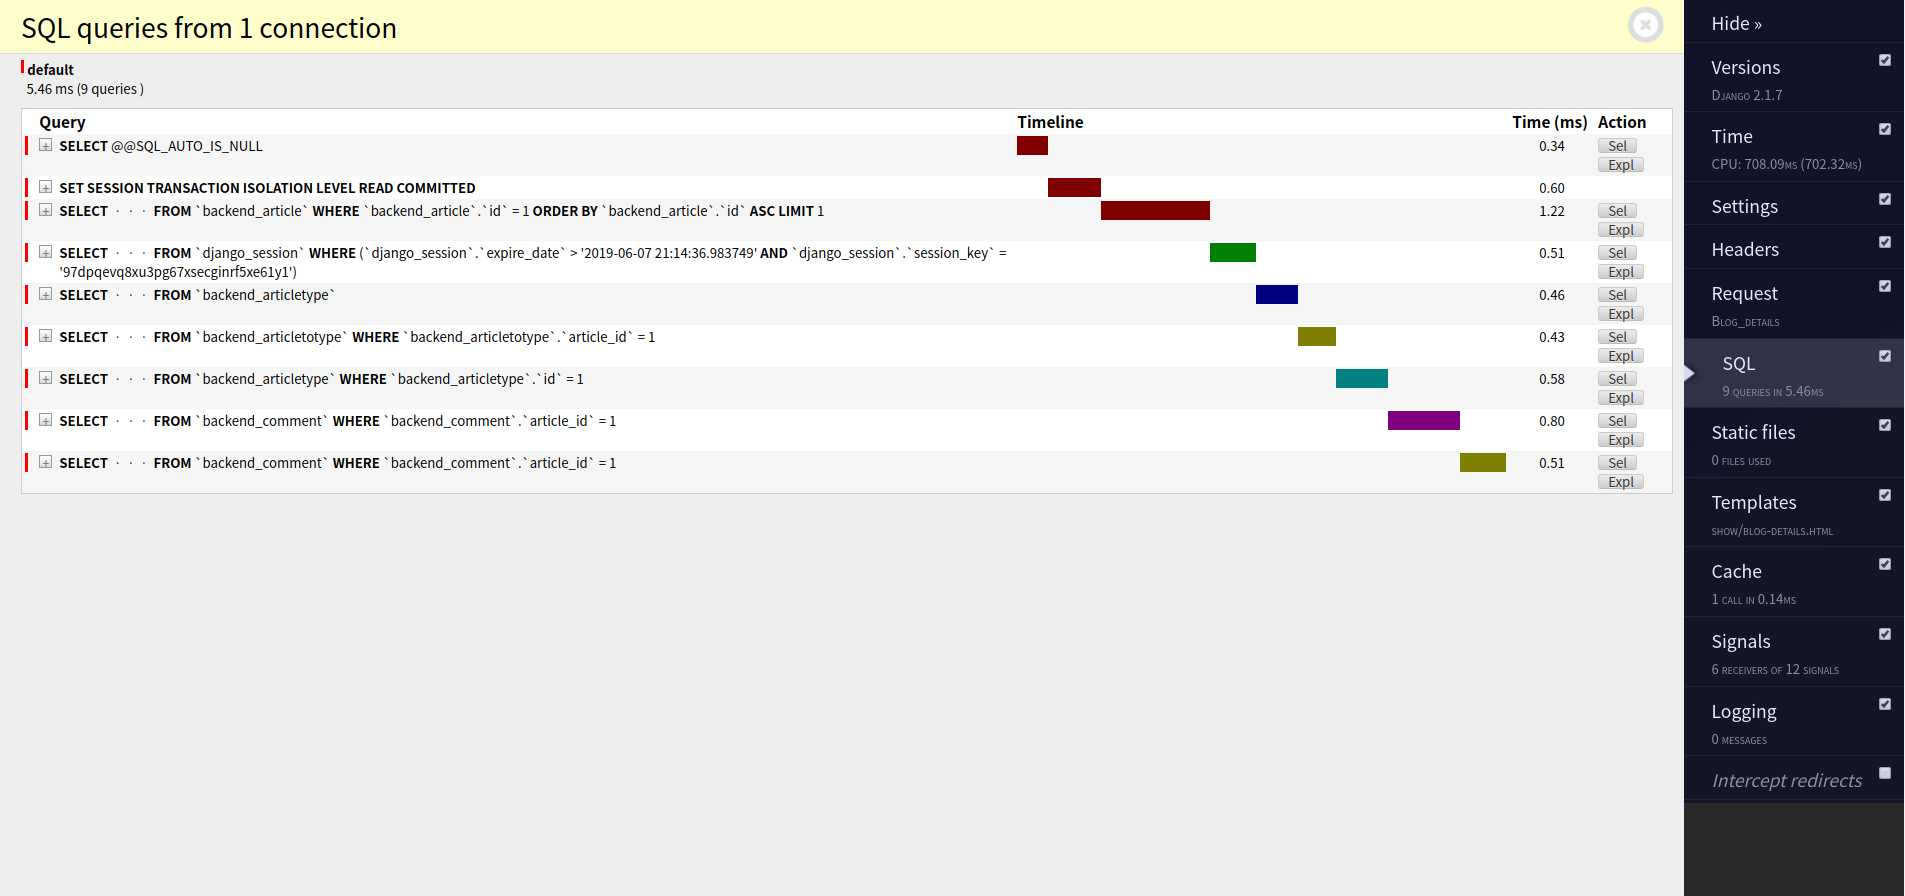Click the teal articletype timeline bar
The height and width of the screenshot is (896, 1905).
pos(1361,378)
